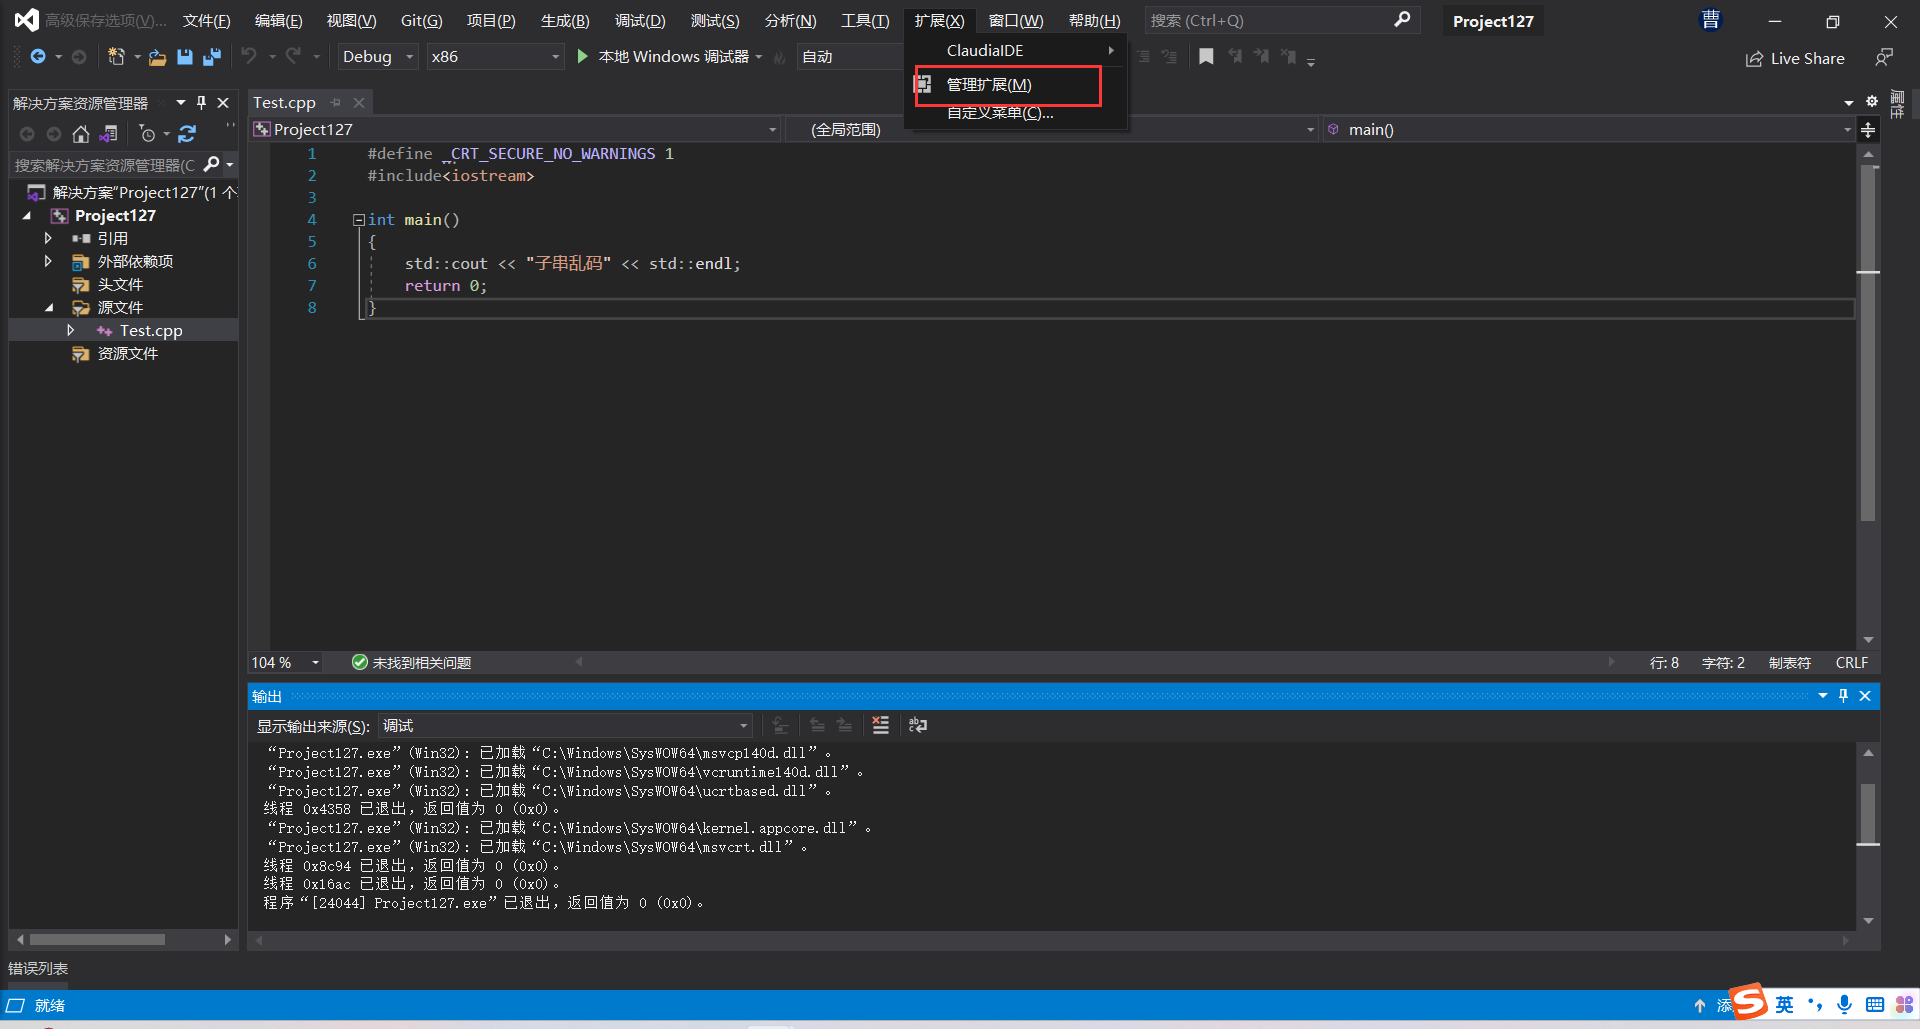Toggle a bookmark with the bookmark icon
Screen dimensions: 1920x1029
[x=1207, y=57]
